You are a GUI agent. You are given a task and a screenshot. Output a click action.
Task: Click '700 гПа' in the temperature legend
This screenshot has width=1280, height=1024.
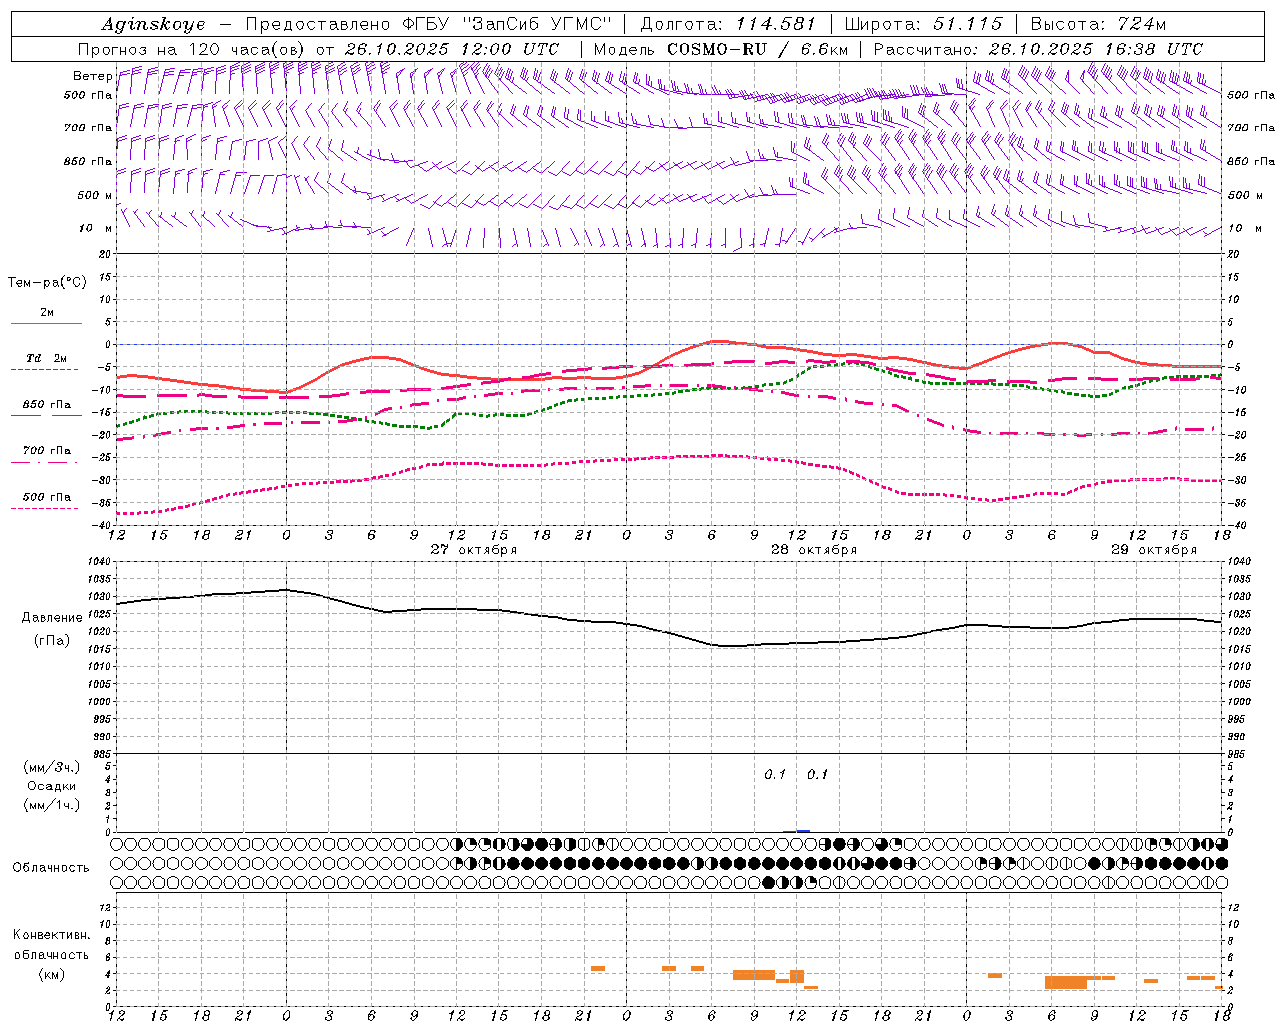tap(47, 451)
